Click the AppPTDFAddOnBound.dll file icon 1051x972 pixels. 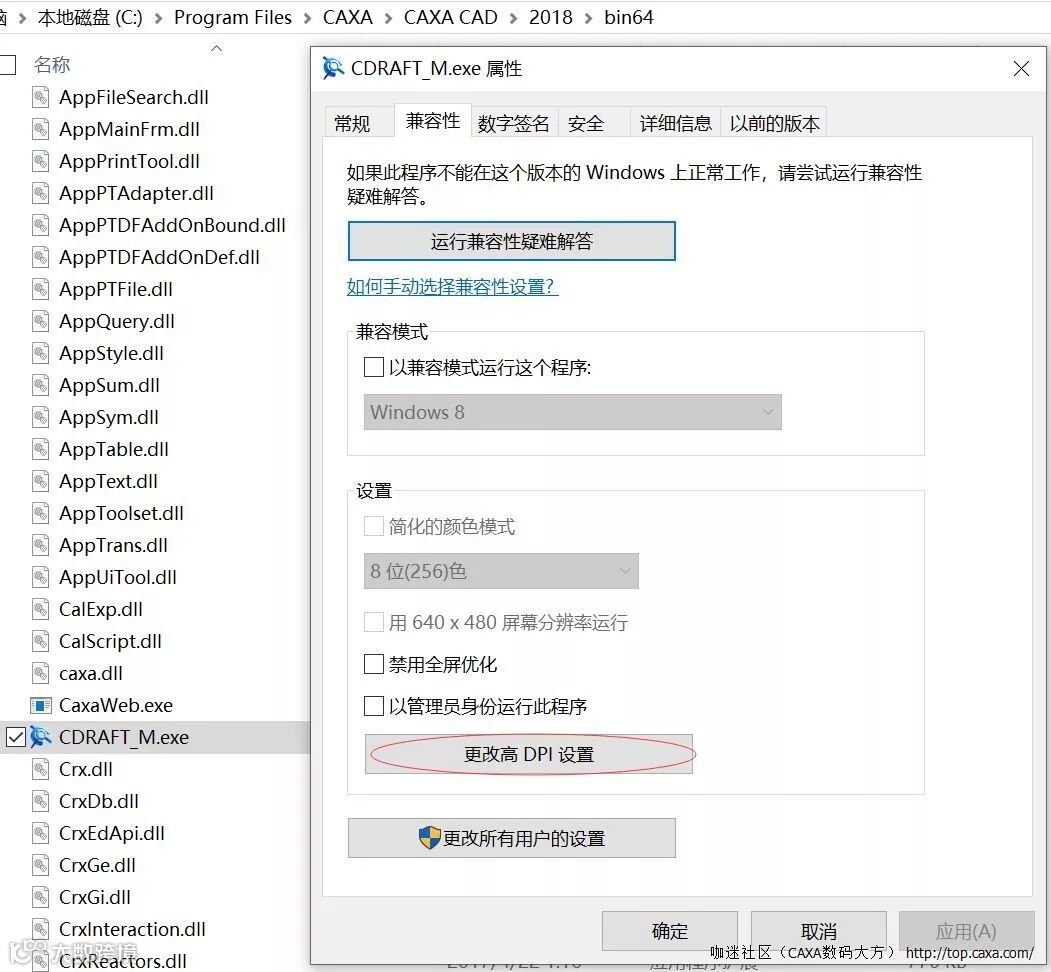pyautogui.click(x=41, y=225)
